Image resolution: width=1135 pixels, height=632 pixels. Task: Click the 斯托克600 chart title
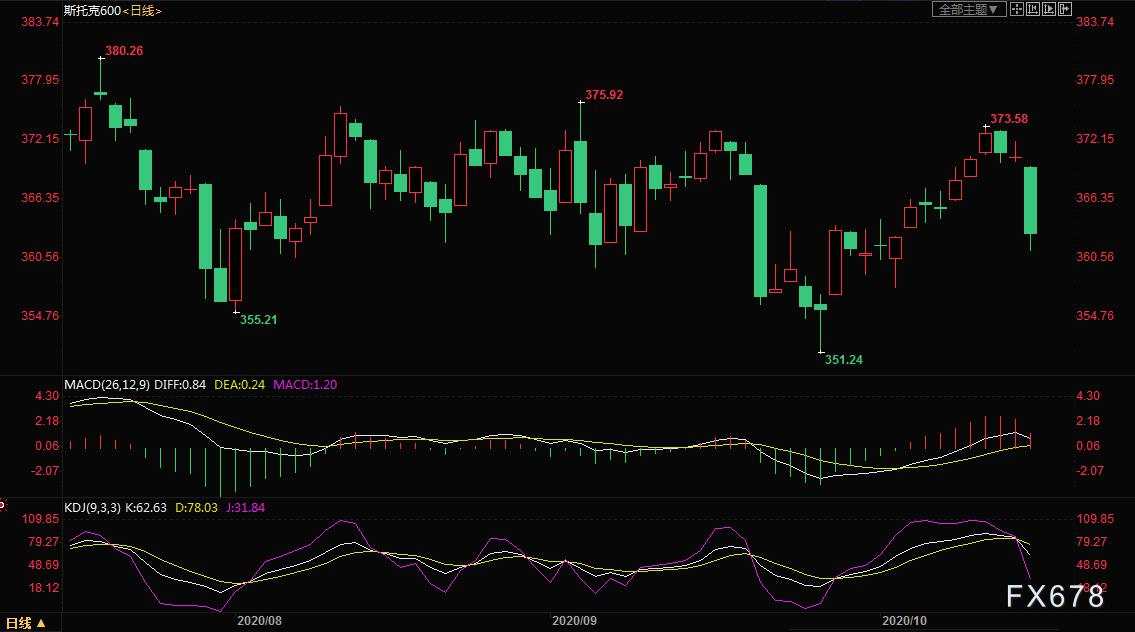[x=92, y=11]
